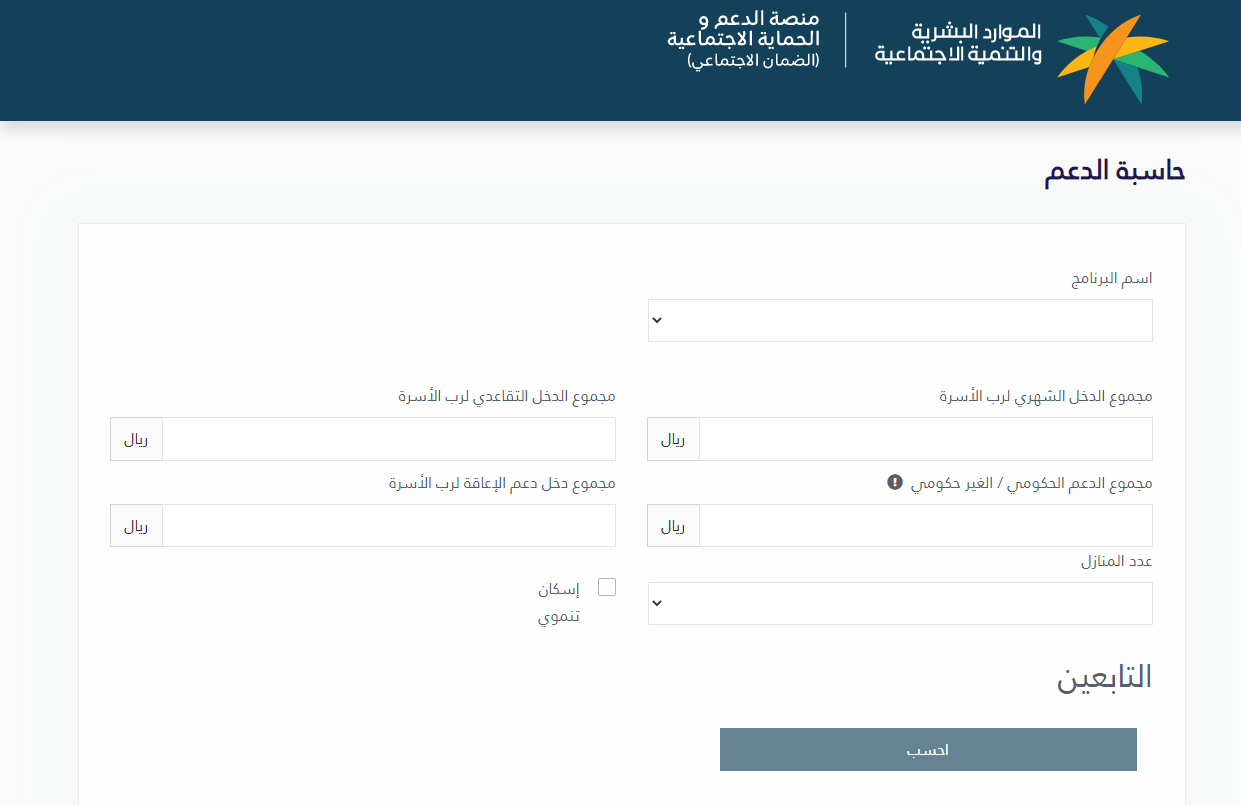
Task: Focus the مجموع دخل دعم الإعاقة لرب الأسرة field
Action: 389,525
